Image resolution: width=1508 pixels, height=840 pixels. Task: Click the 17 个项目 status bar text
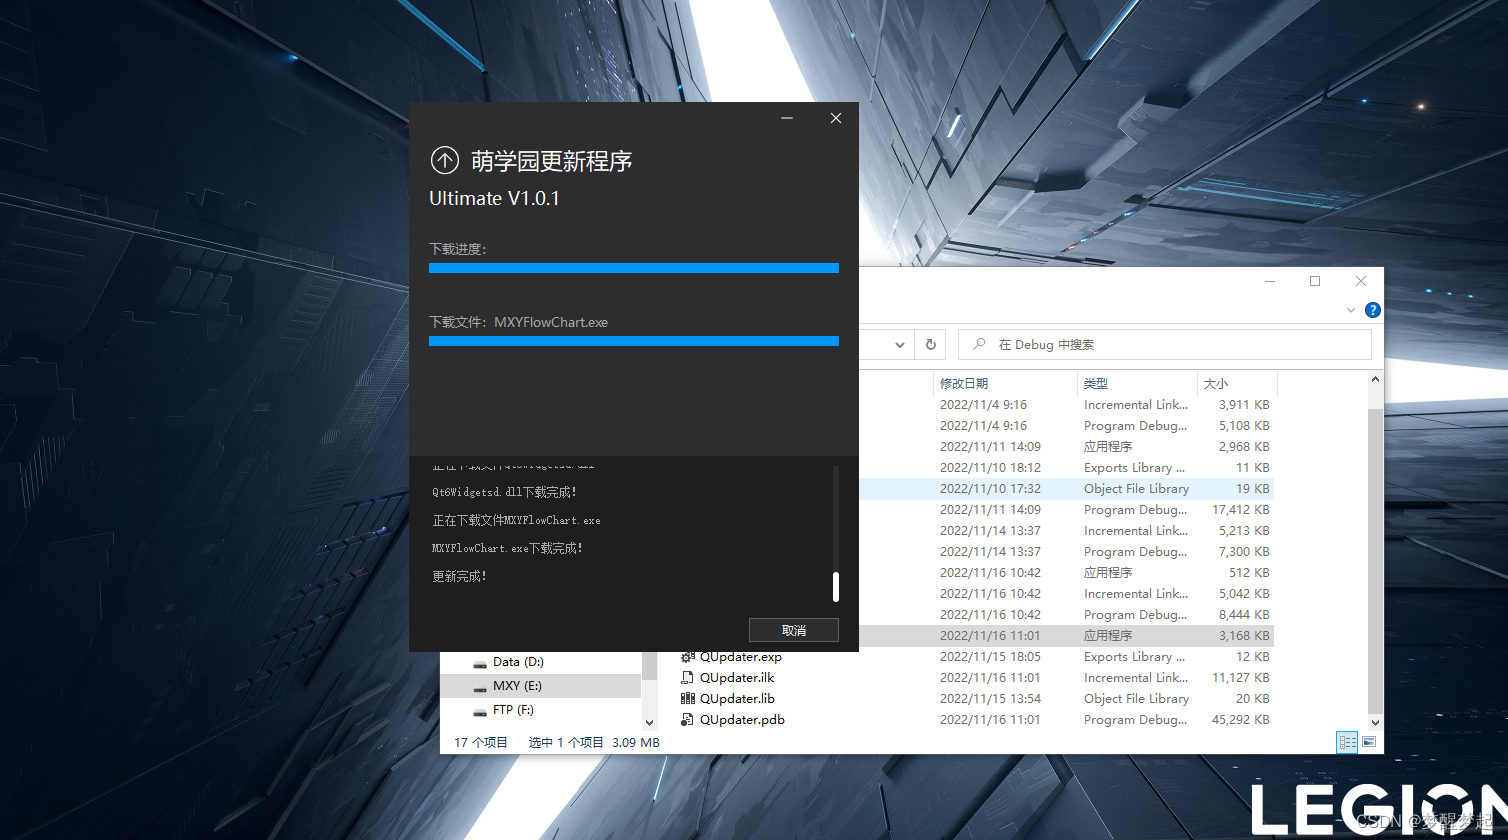point(481,743)
